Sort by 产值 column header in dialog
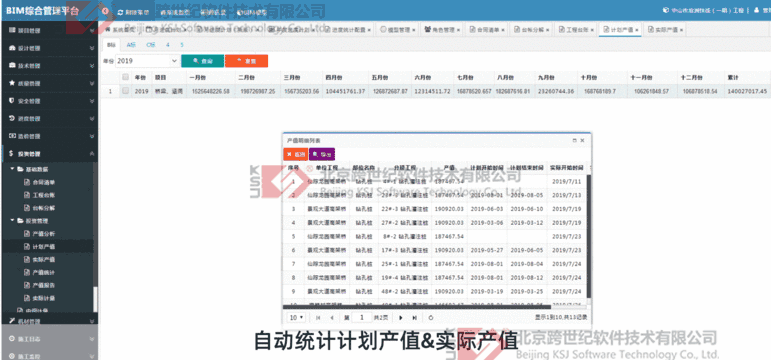Screen dimensions: 771x360 449,168
